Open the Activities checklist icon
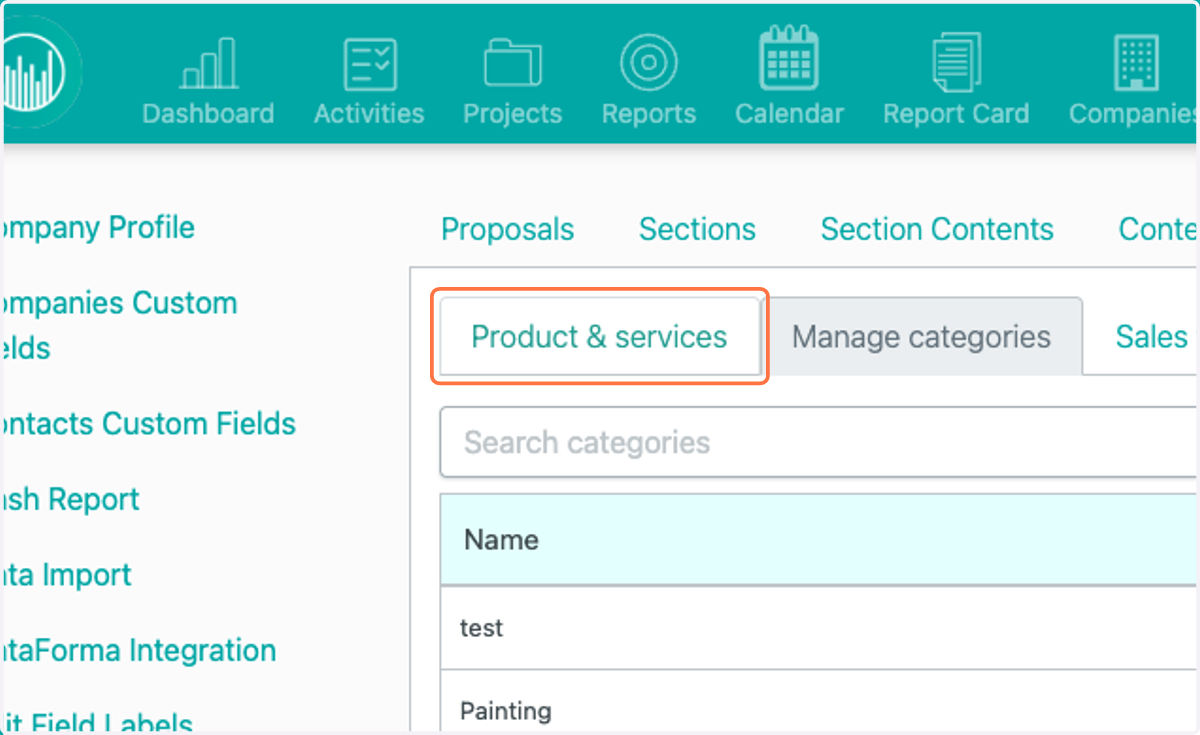Image resolution: width=1200 pixels, height=735 pixels. click(369, 64)
